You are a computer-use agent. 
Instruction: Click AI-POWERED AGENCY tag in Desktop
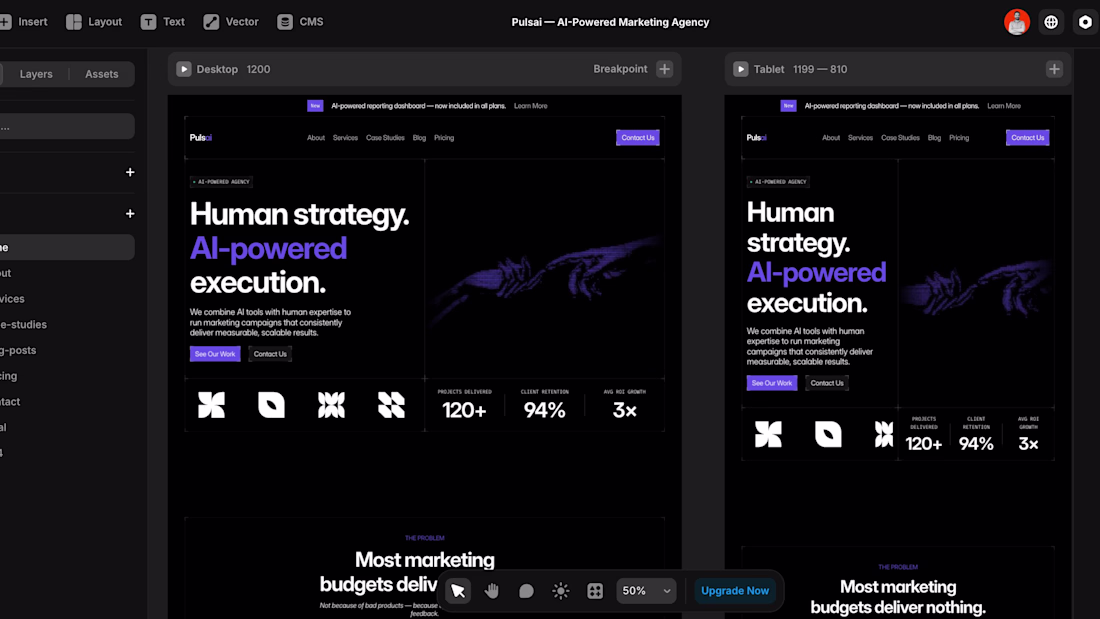click(x=222, y=182)
